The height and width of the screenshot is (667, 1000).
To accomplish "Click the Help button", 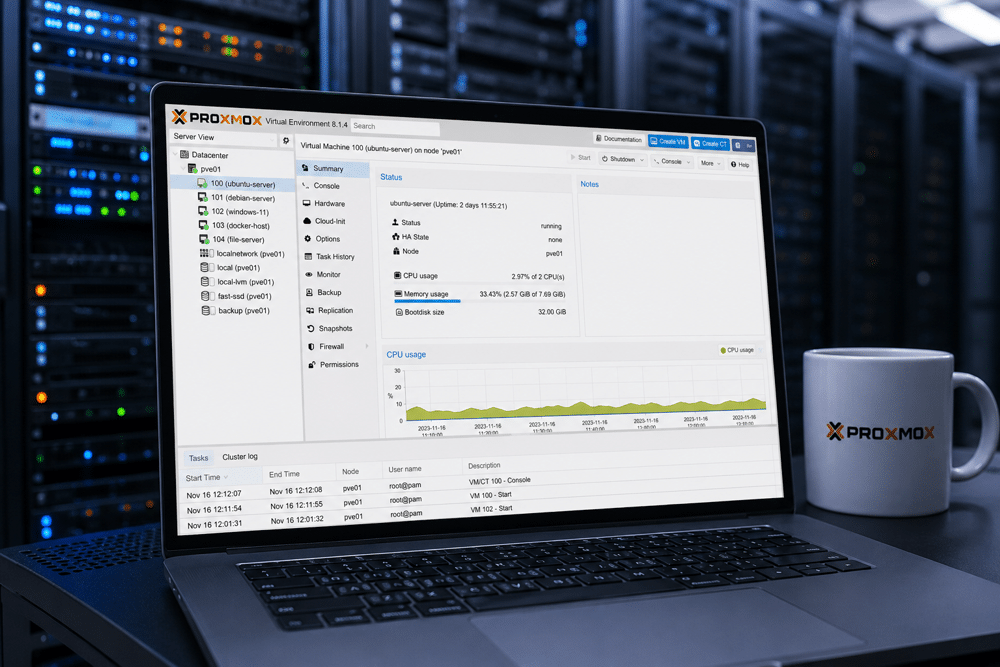I will point(740,165).
